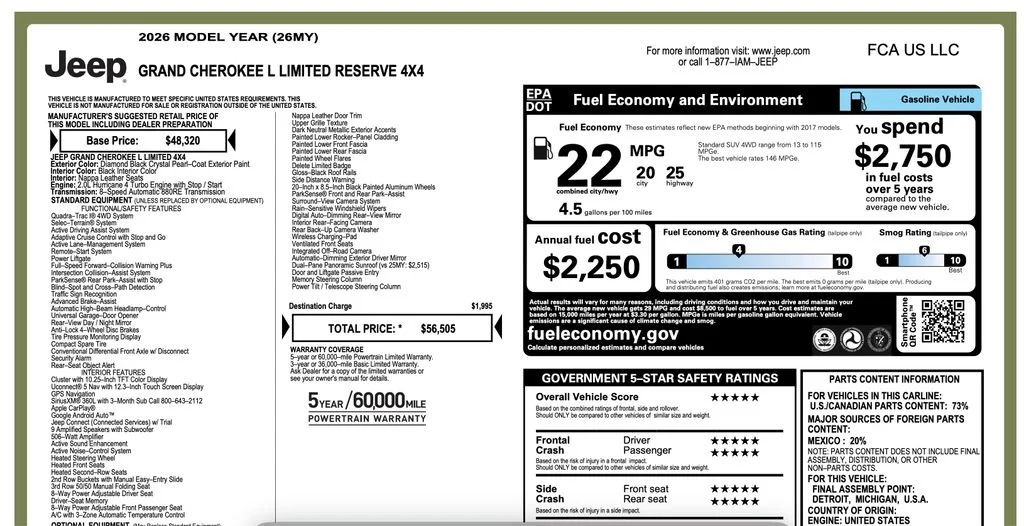Click the fuel pump icon in Gasoline Vehicle badge

[x=857, y=101]
